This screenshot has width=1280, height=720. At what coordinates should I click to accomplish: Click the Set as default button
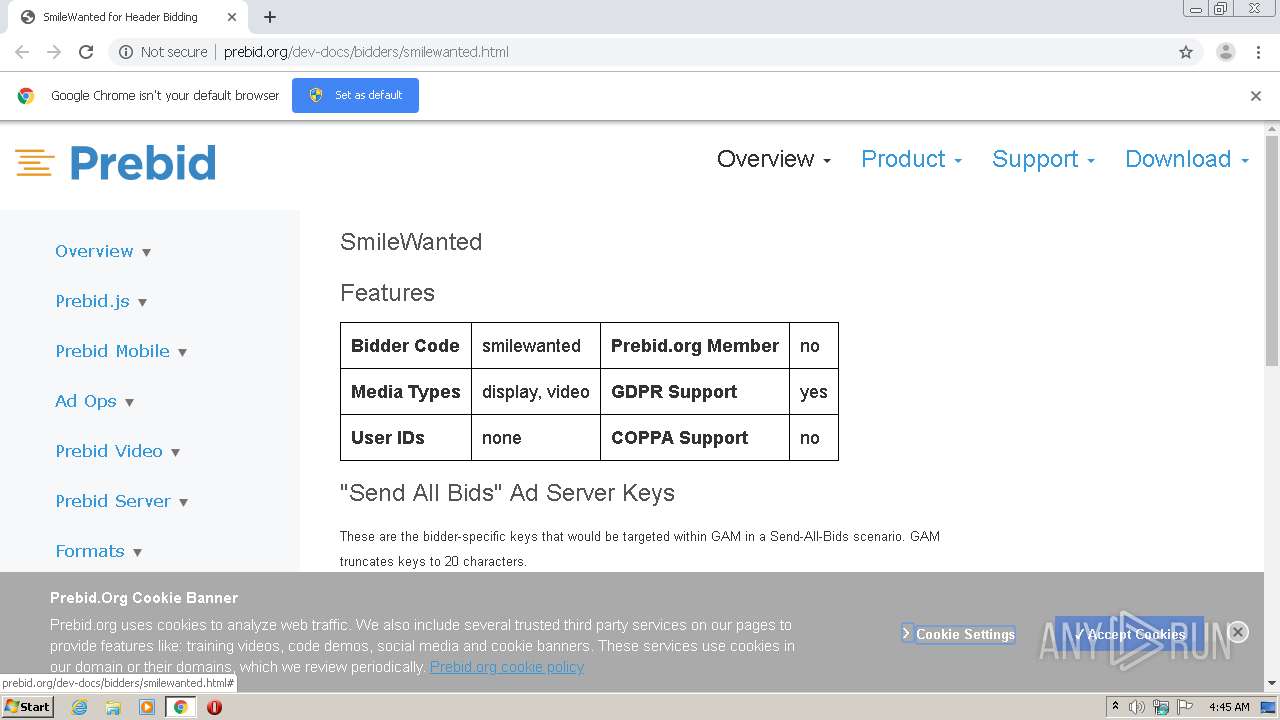tap(355, 95)
